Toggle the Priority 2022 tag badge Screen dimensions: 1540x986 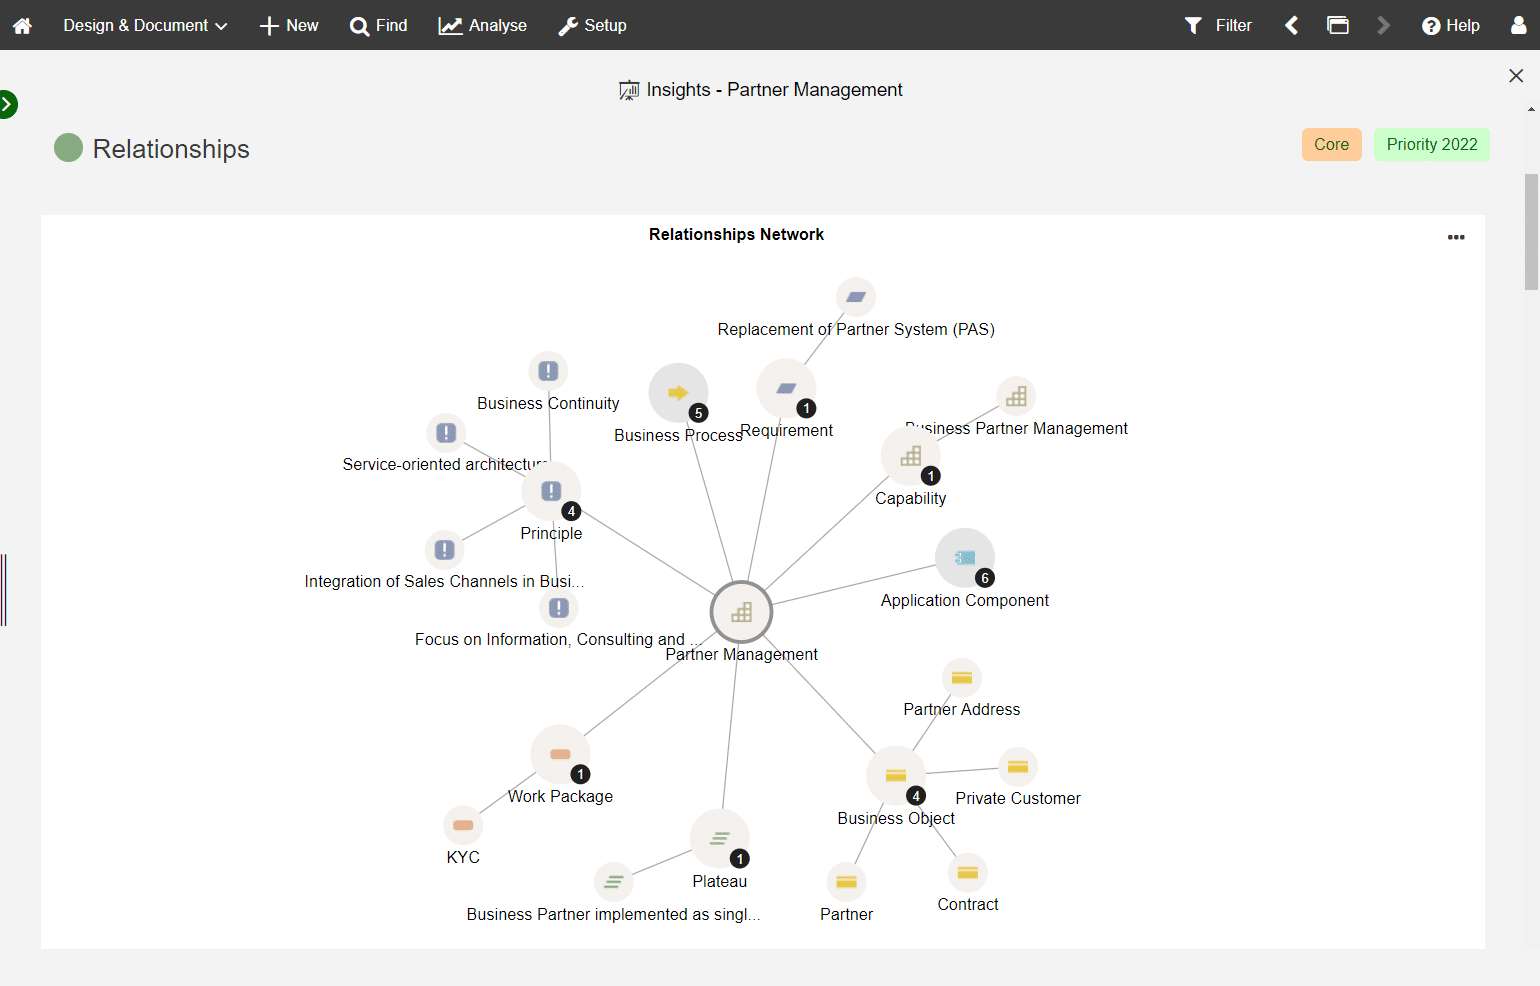(1431, 144)
